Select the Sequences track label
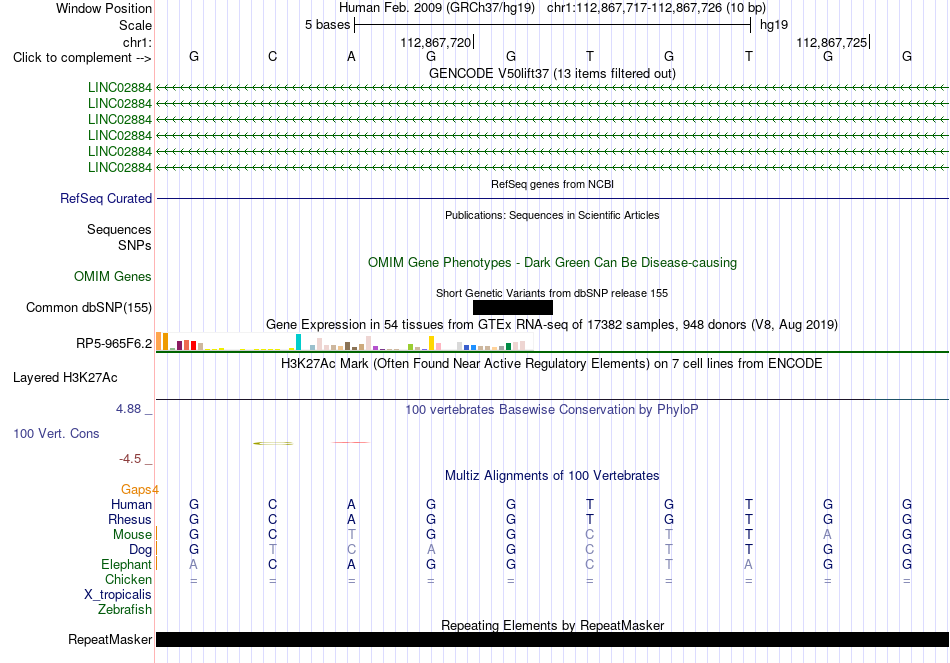950x663 pixels. click(x=119, y=229)
